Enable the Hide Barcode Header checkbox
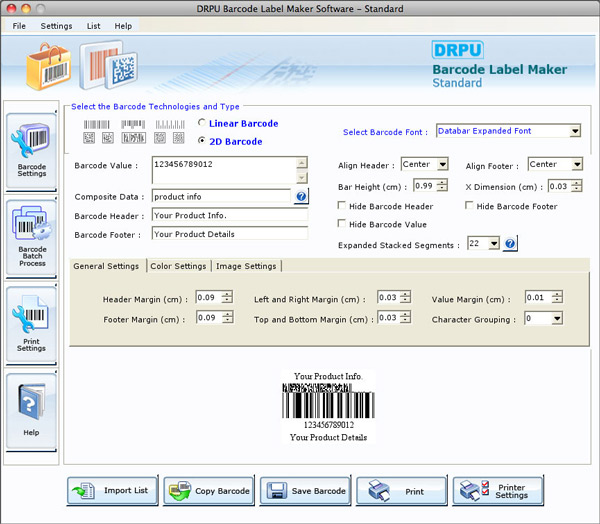 point(341,206)
